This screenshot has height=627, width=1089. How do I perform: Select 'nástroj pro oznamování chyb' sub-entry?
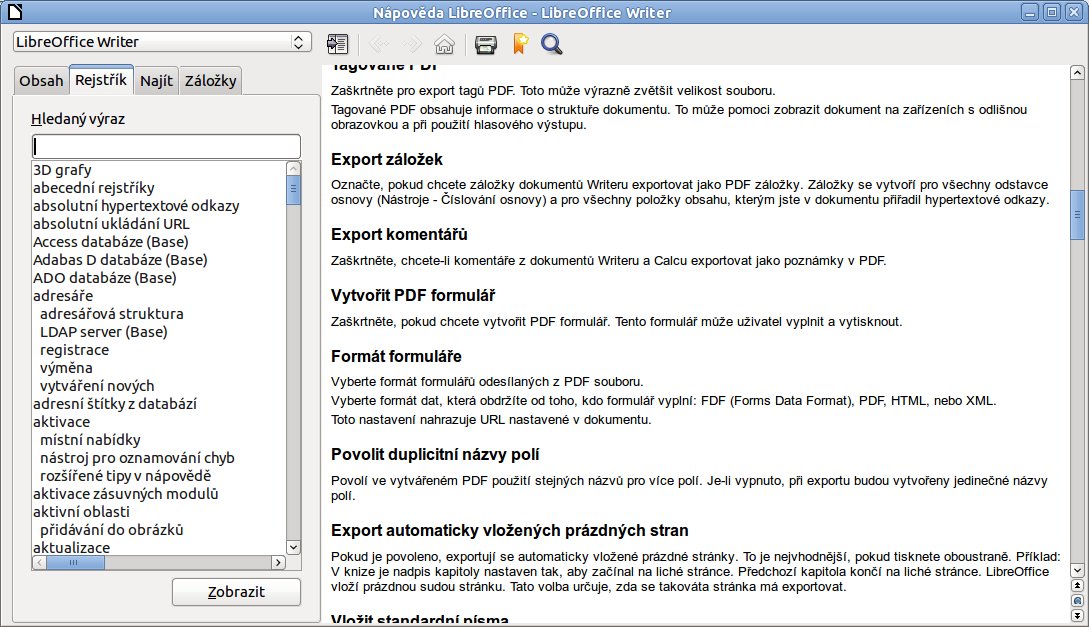137,458
